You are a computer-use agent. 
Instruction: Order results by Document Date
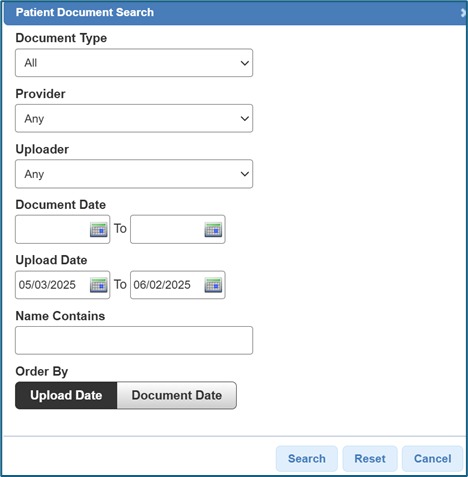point(177,395)
